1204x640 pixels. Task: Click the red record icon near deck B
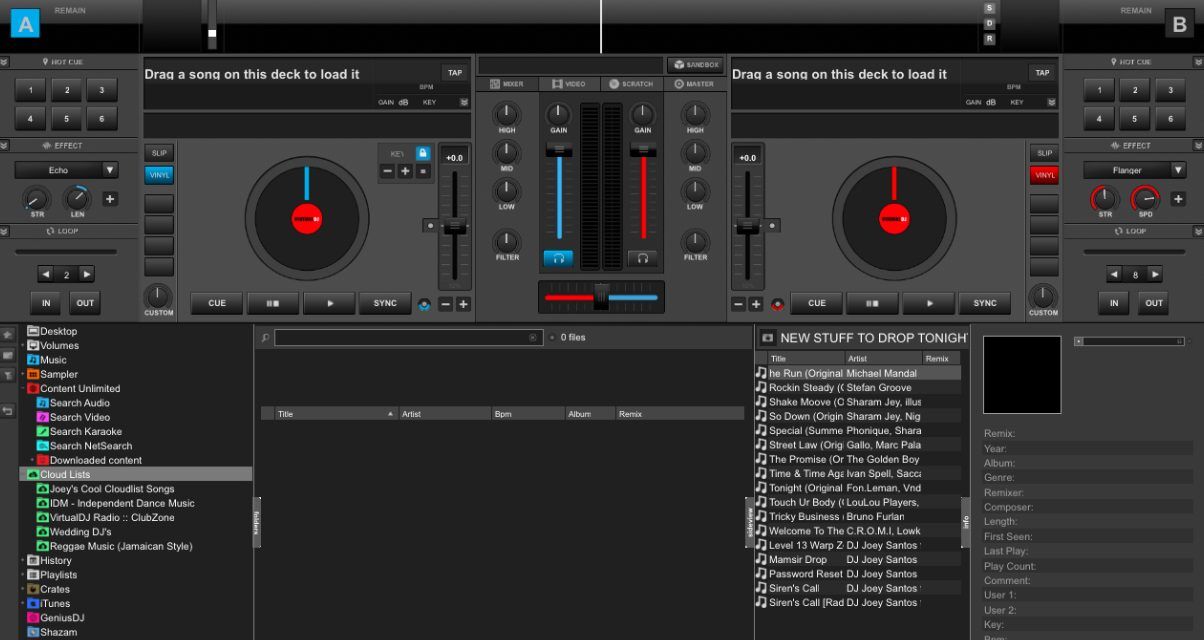tap(777, 304)
